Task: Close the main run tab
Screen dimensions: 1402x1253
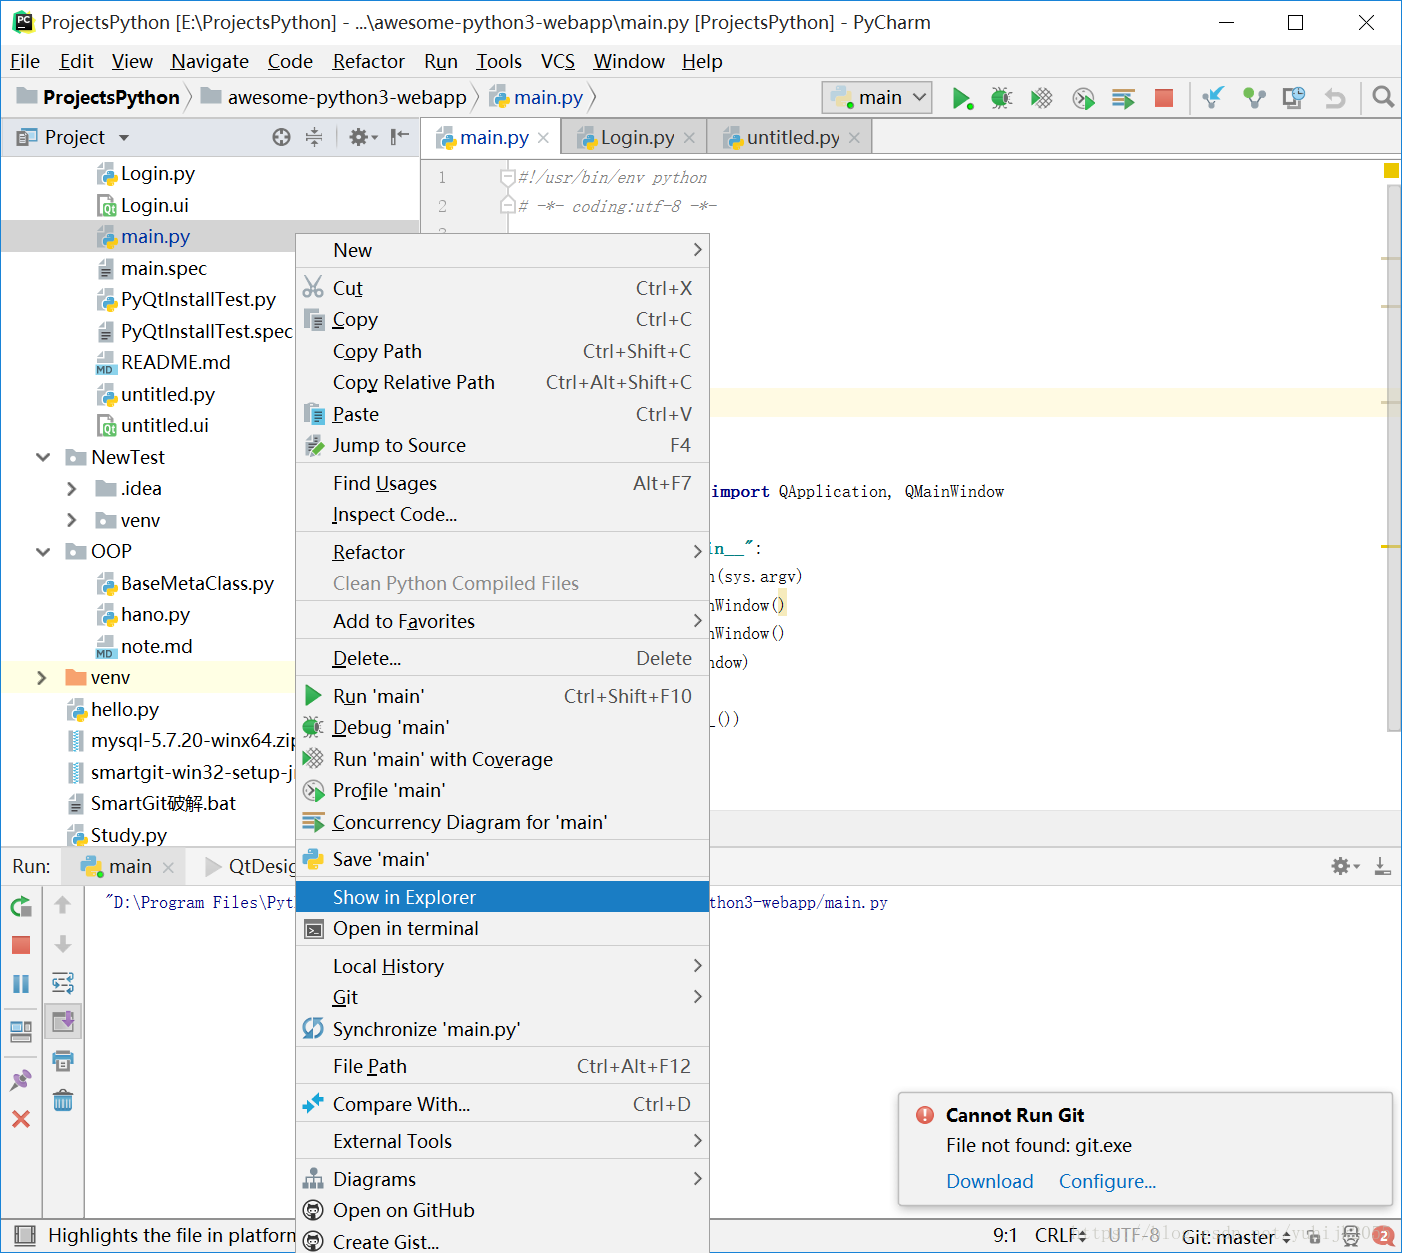Action: (x=168, y=867)
